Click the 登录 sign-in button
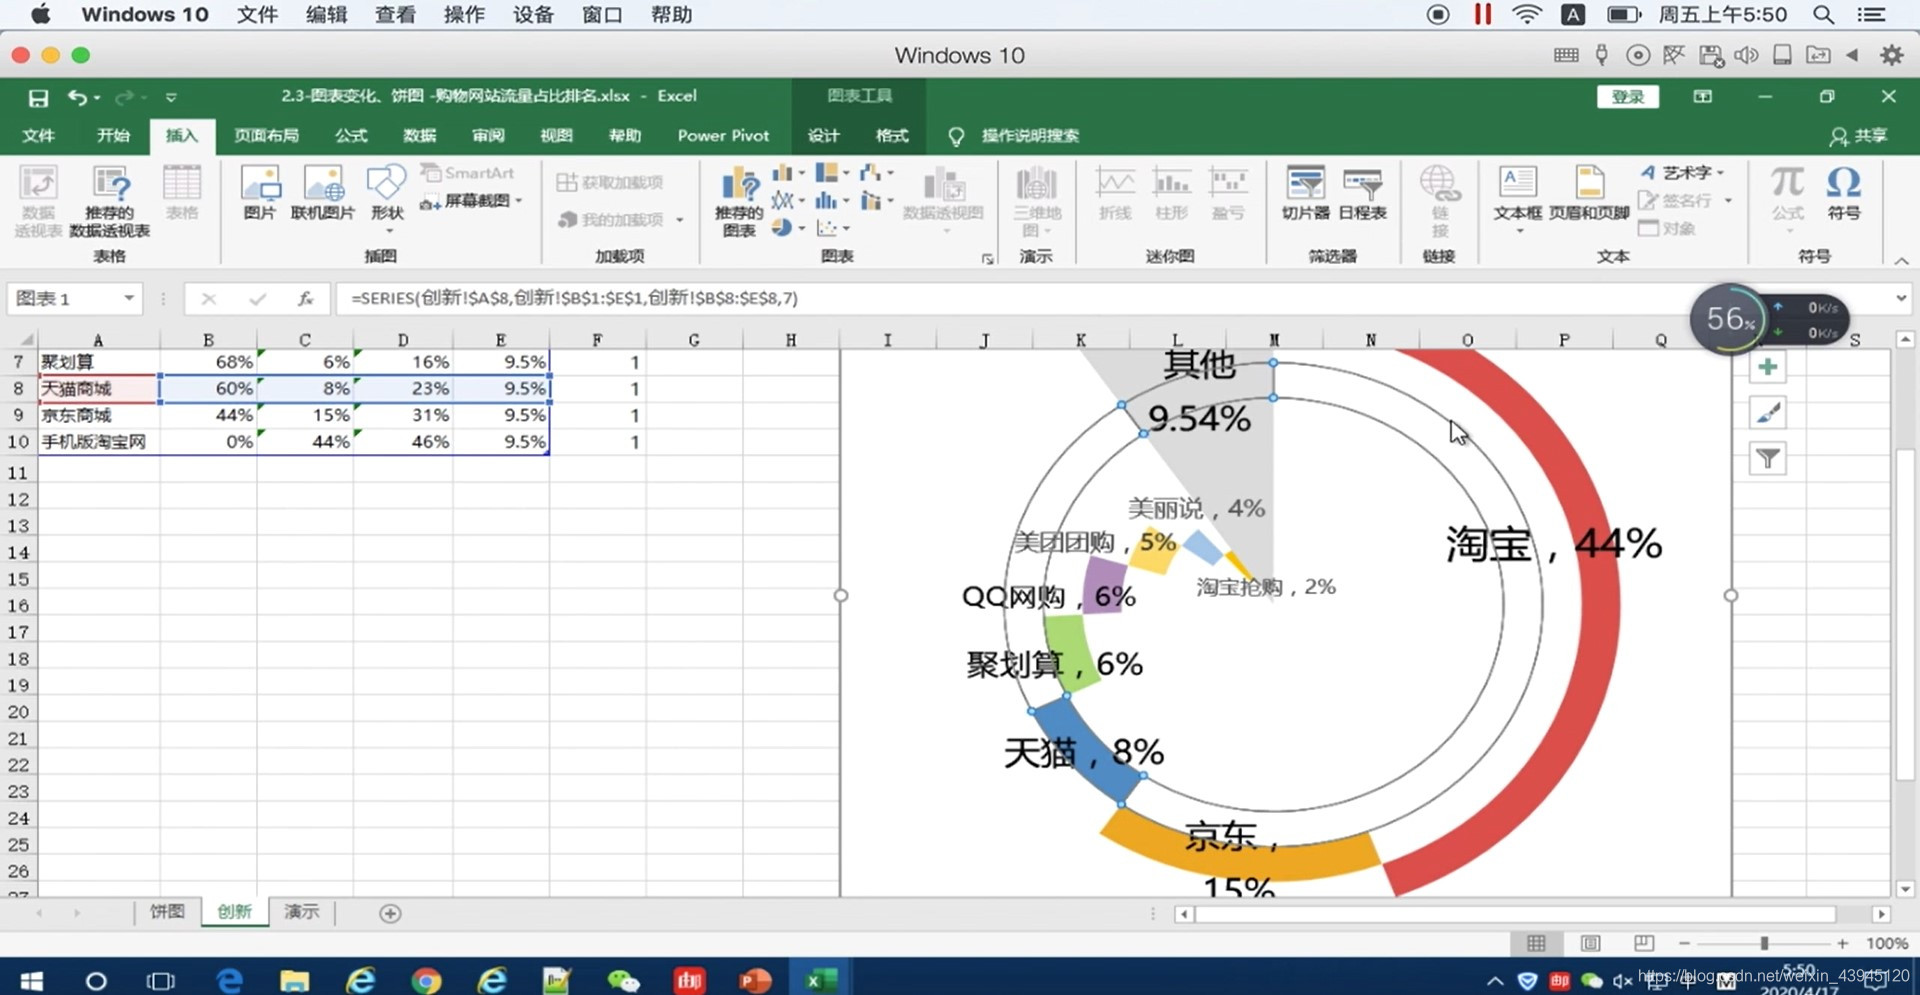The height and width of the screenshot is (995, 1920). (x=1627, y=97)
